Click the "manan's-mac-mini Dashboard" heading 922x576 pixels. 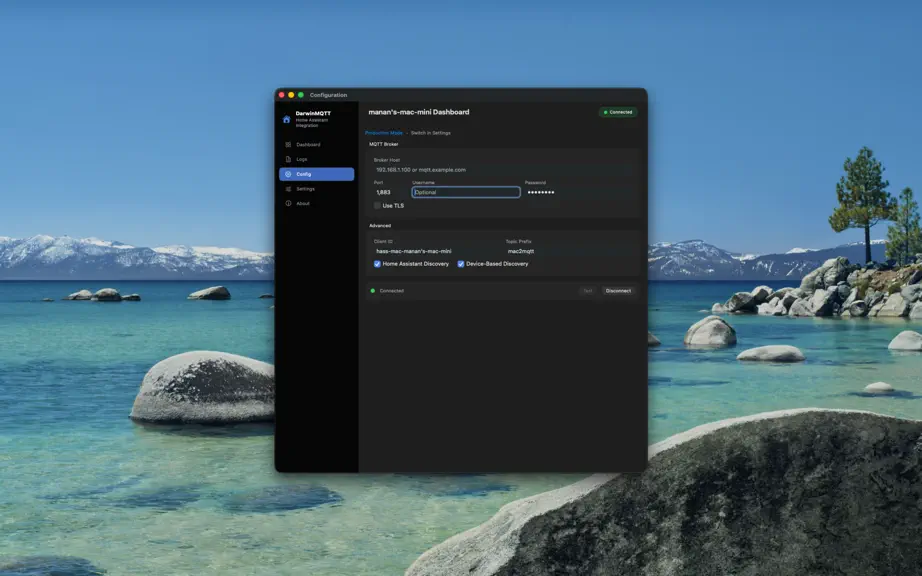419,112
